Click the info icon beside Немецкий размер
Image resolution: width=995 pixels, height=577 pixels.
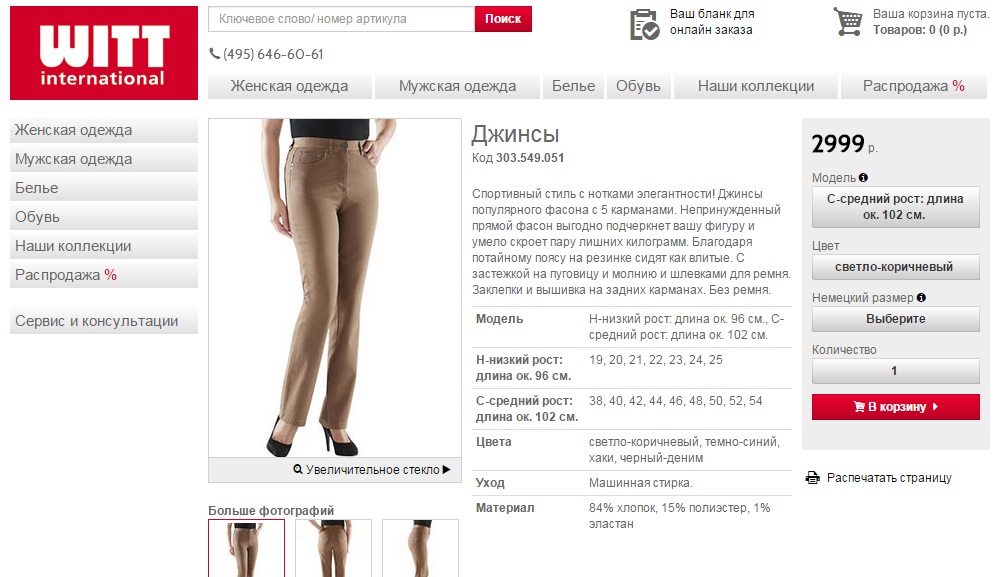pos(921,297)
